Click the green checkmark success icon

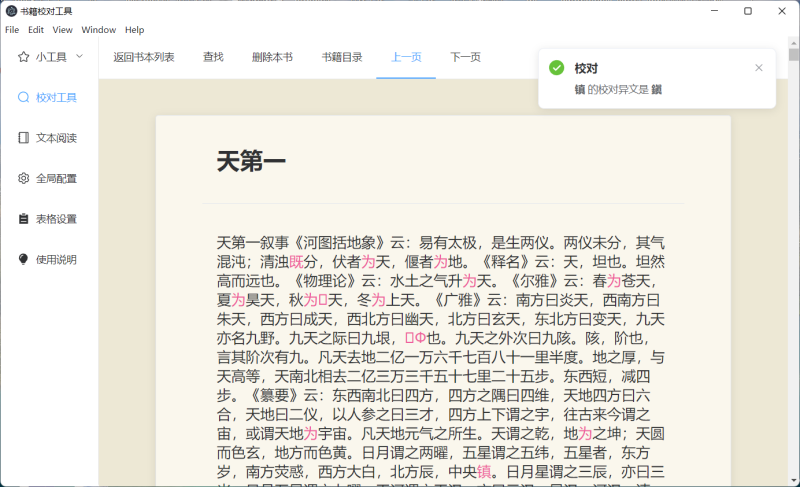[556, 68]
